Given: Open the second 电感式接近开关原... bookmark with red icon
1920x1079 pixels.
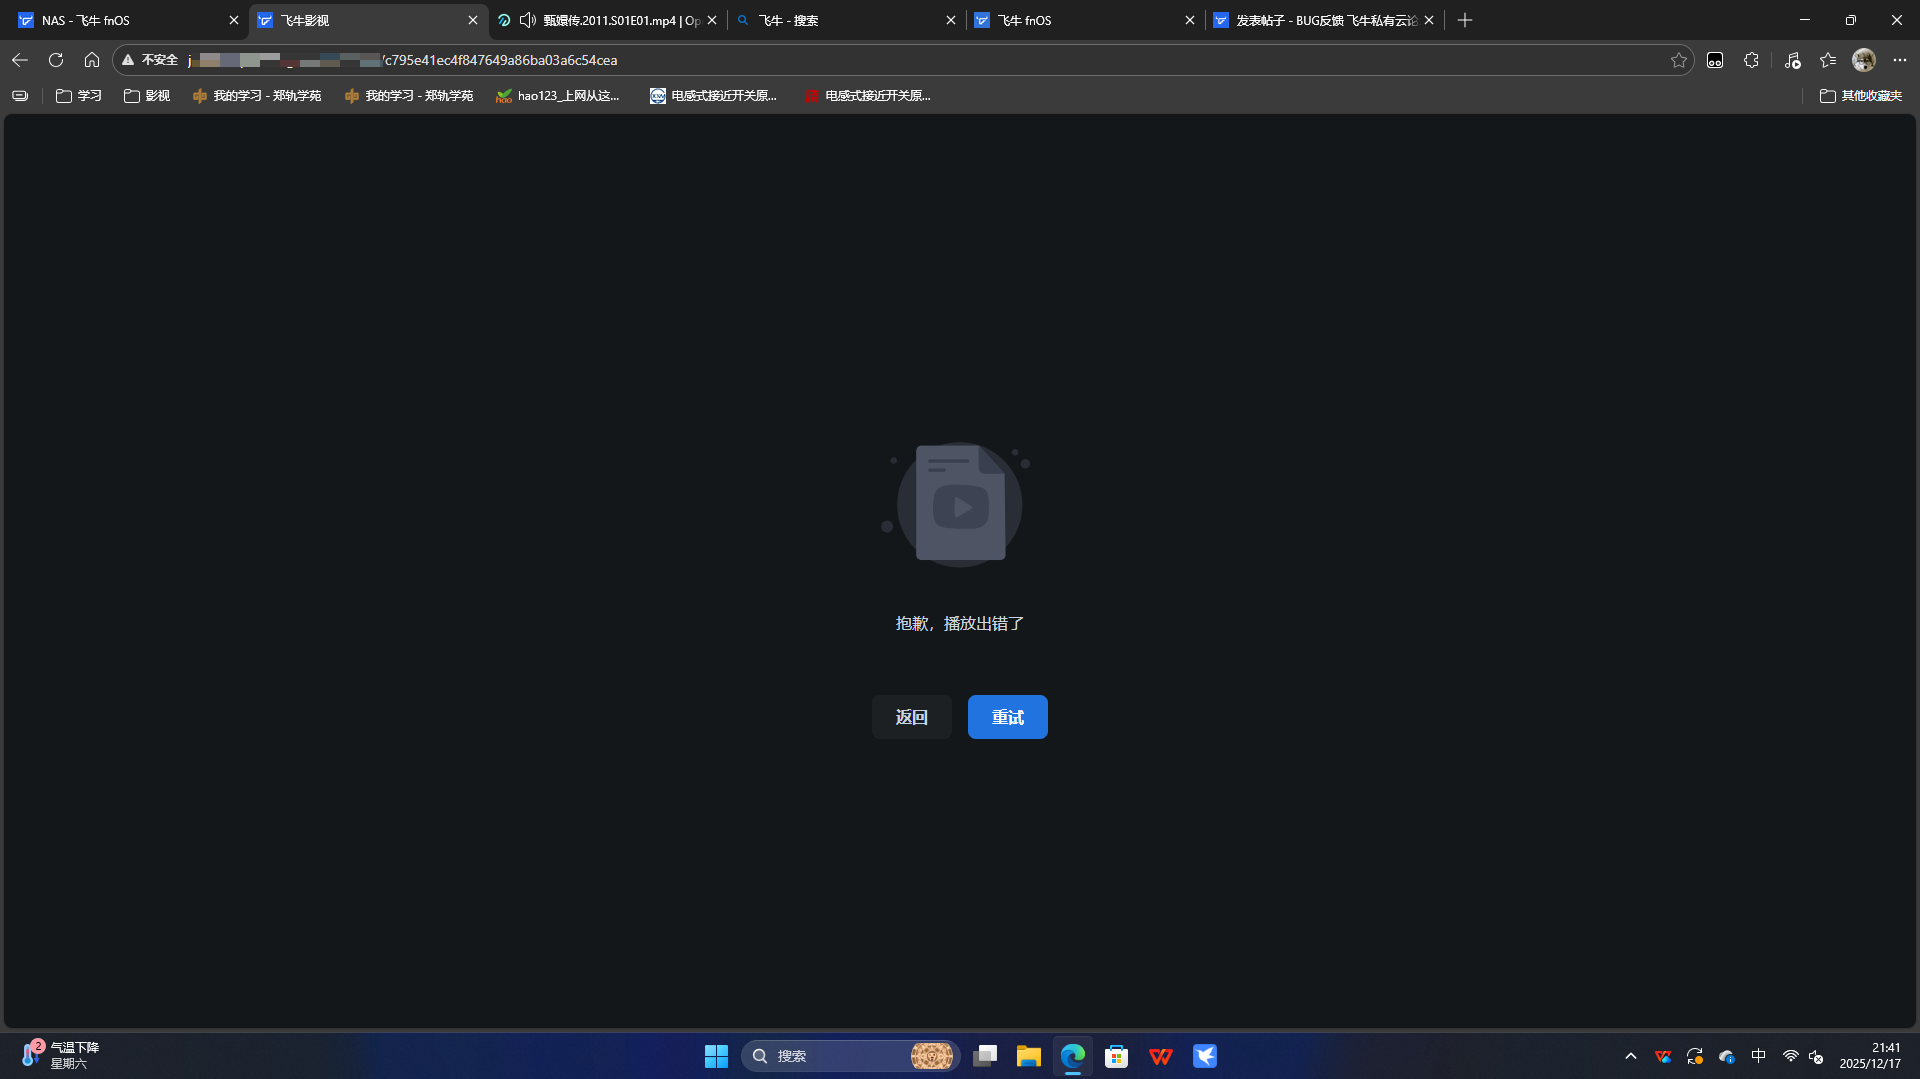Looking at the screenshot, I should pyautogui.click(x=867, y=96).
